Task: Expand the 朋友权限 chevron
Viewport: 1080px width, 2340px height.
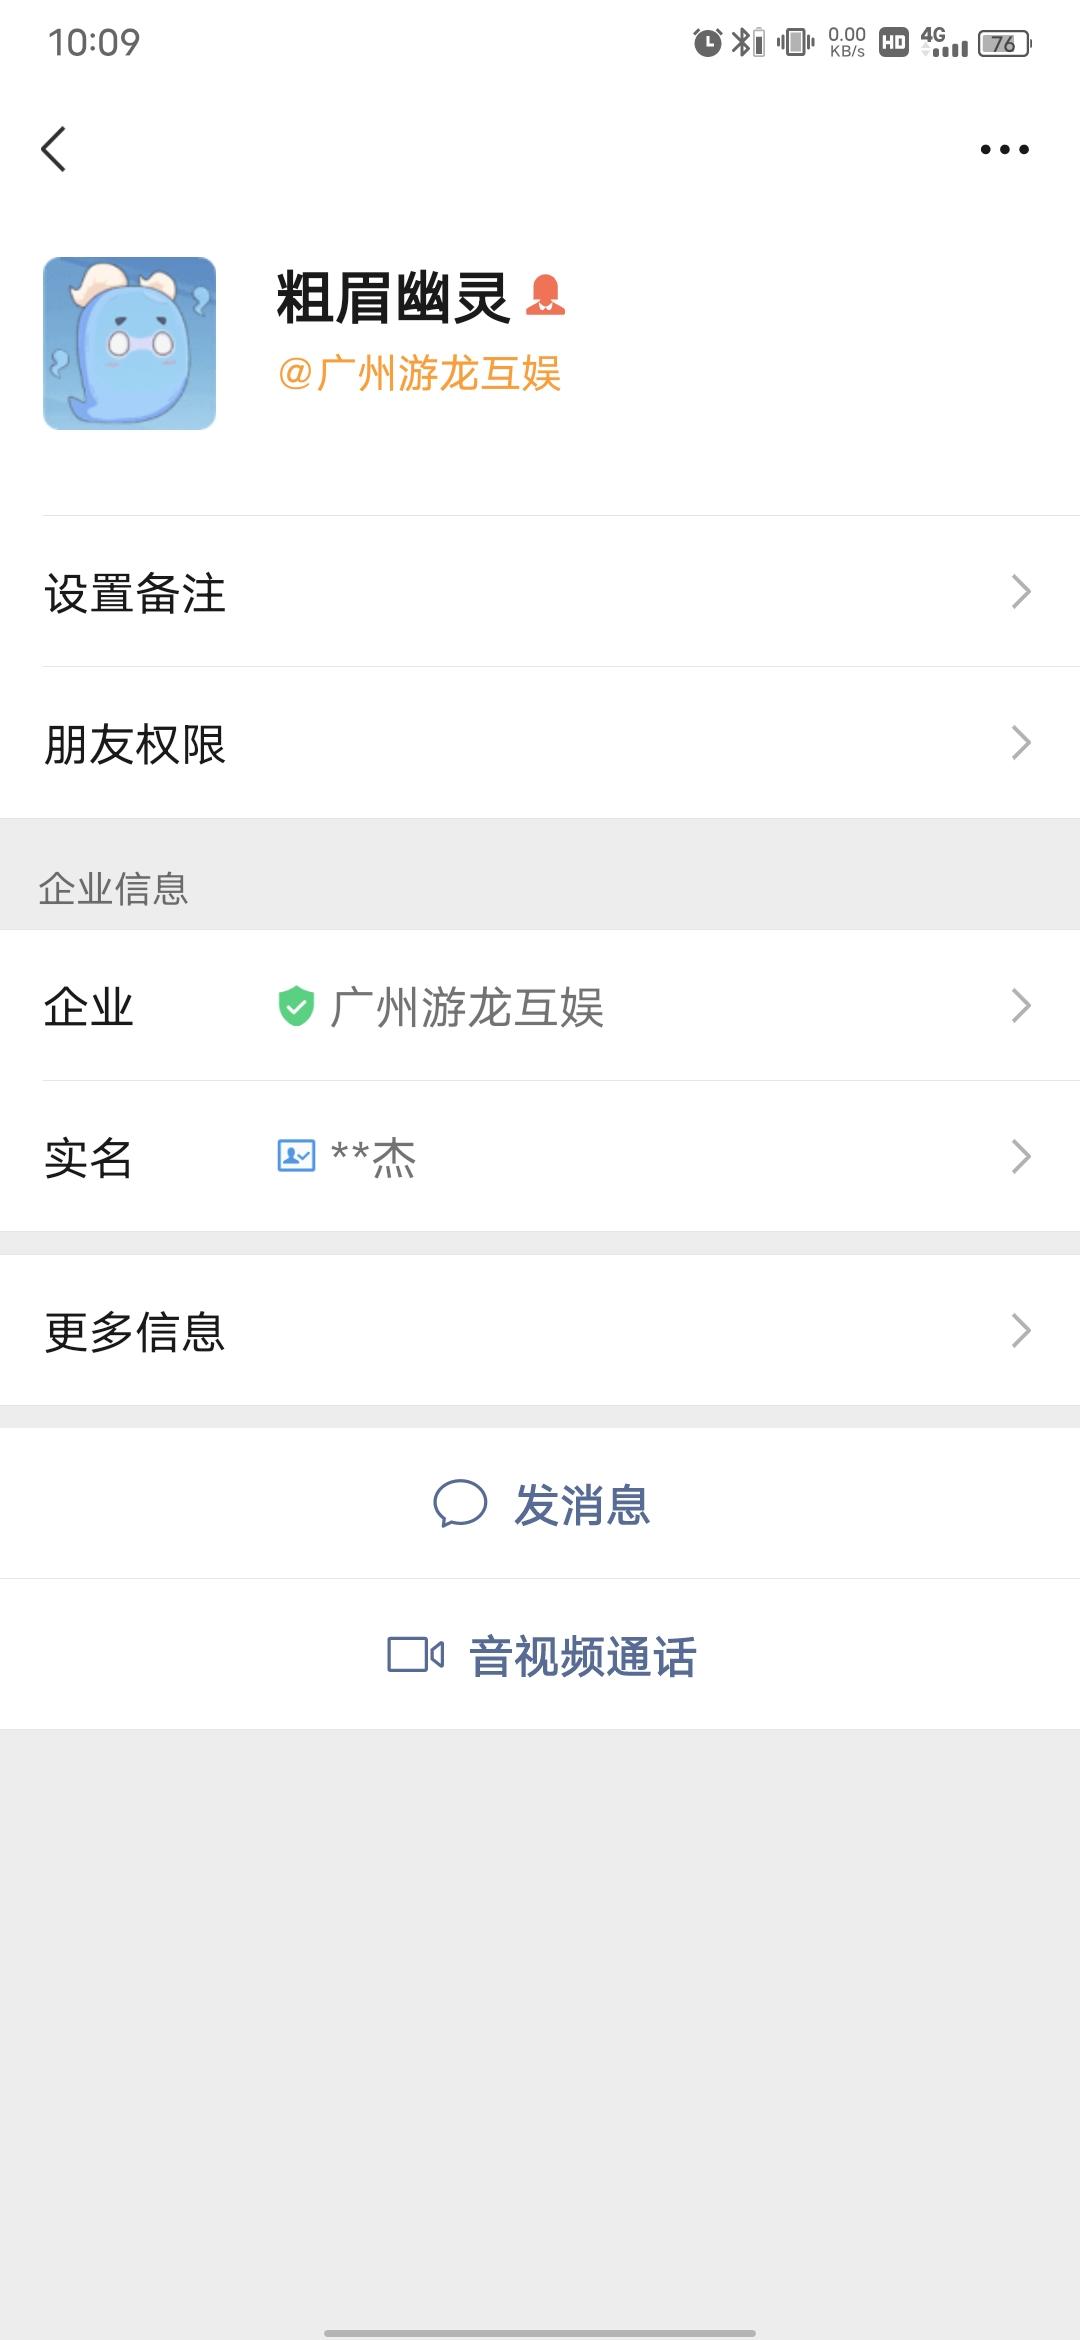Action: [x=1020, y=743]
